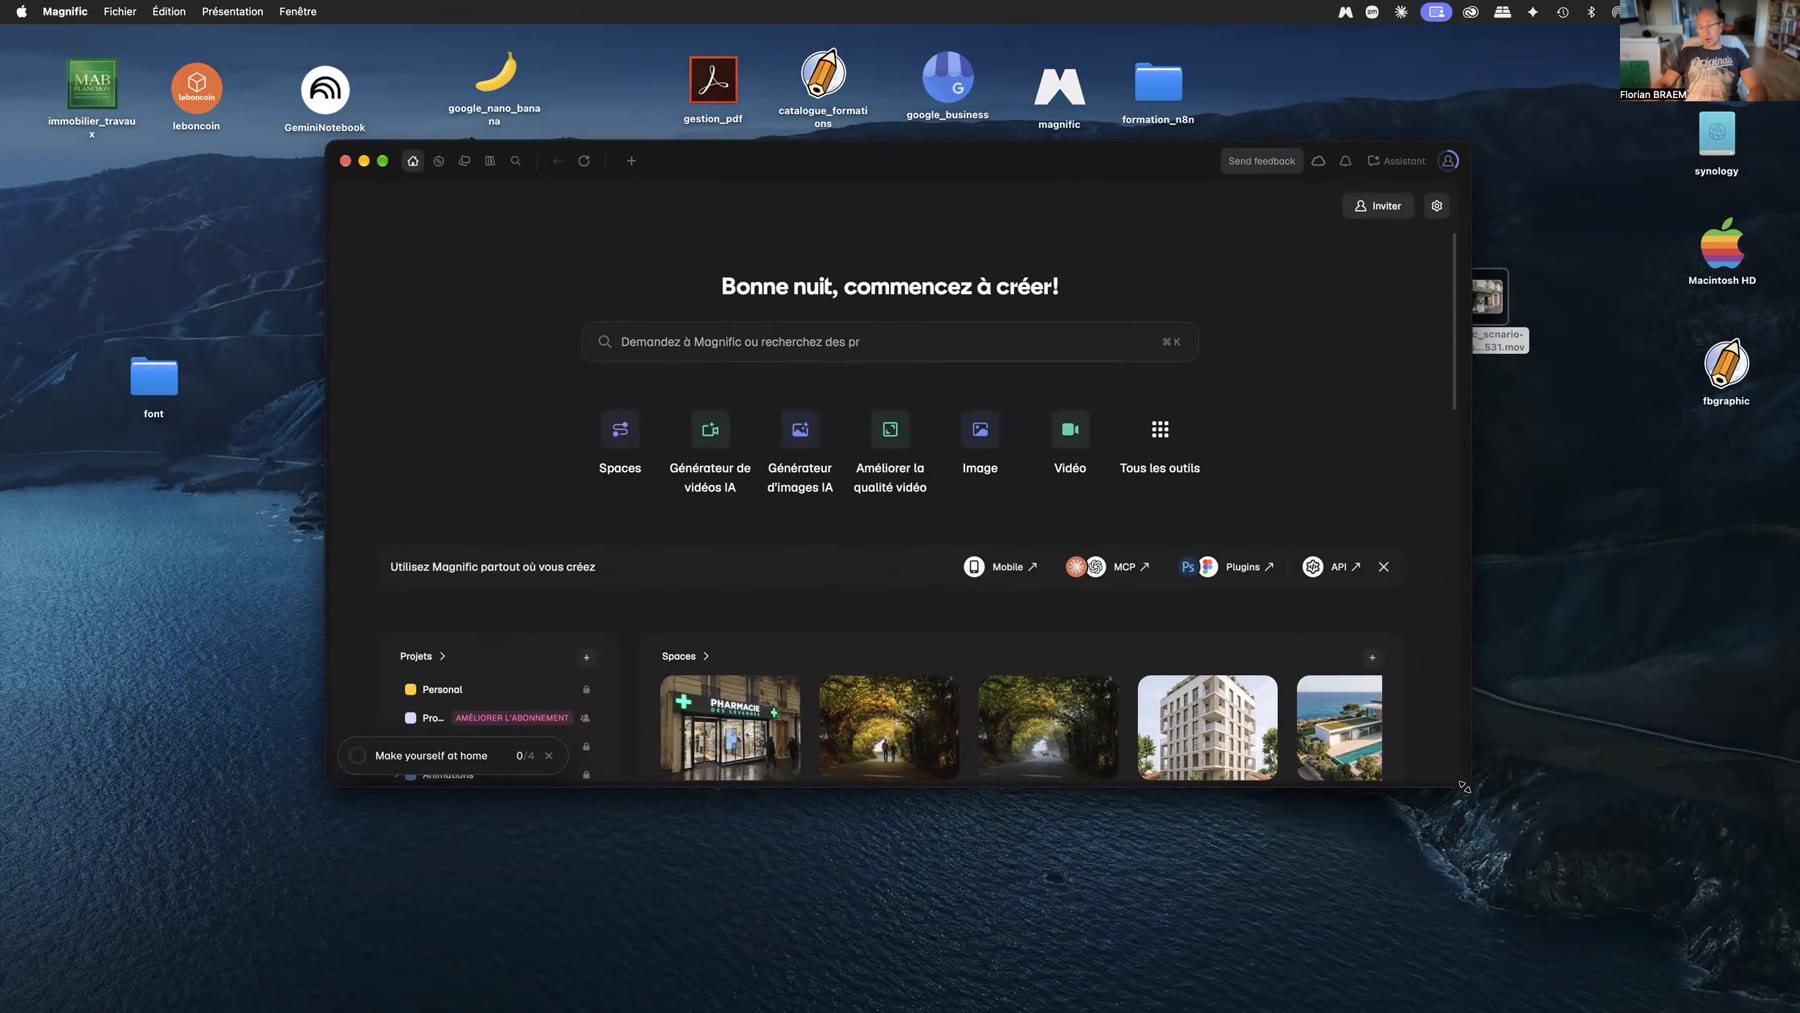
Task: Click the cloud icon next to Send feedback
Action: (x=1319, y=161)
